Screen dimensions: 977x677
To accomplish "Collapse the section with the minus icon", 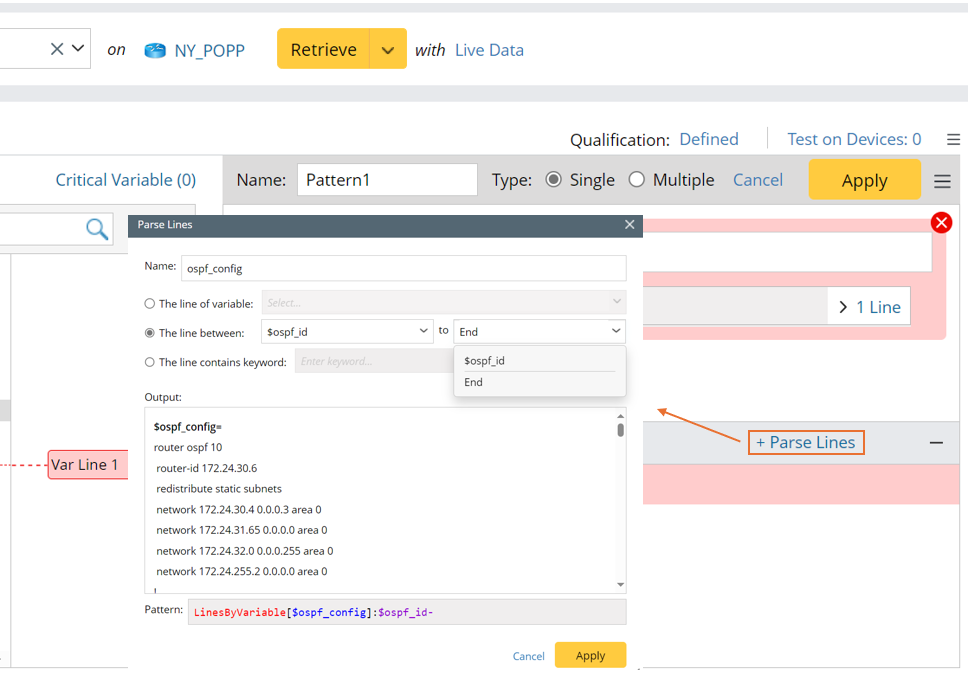I will [936, 443].
